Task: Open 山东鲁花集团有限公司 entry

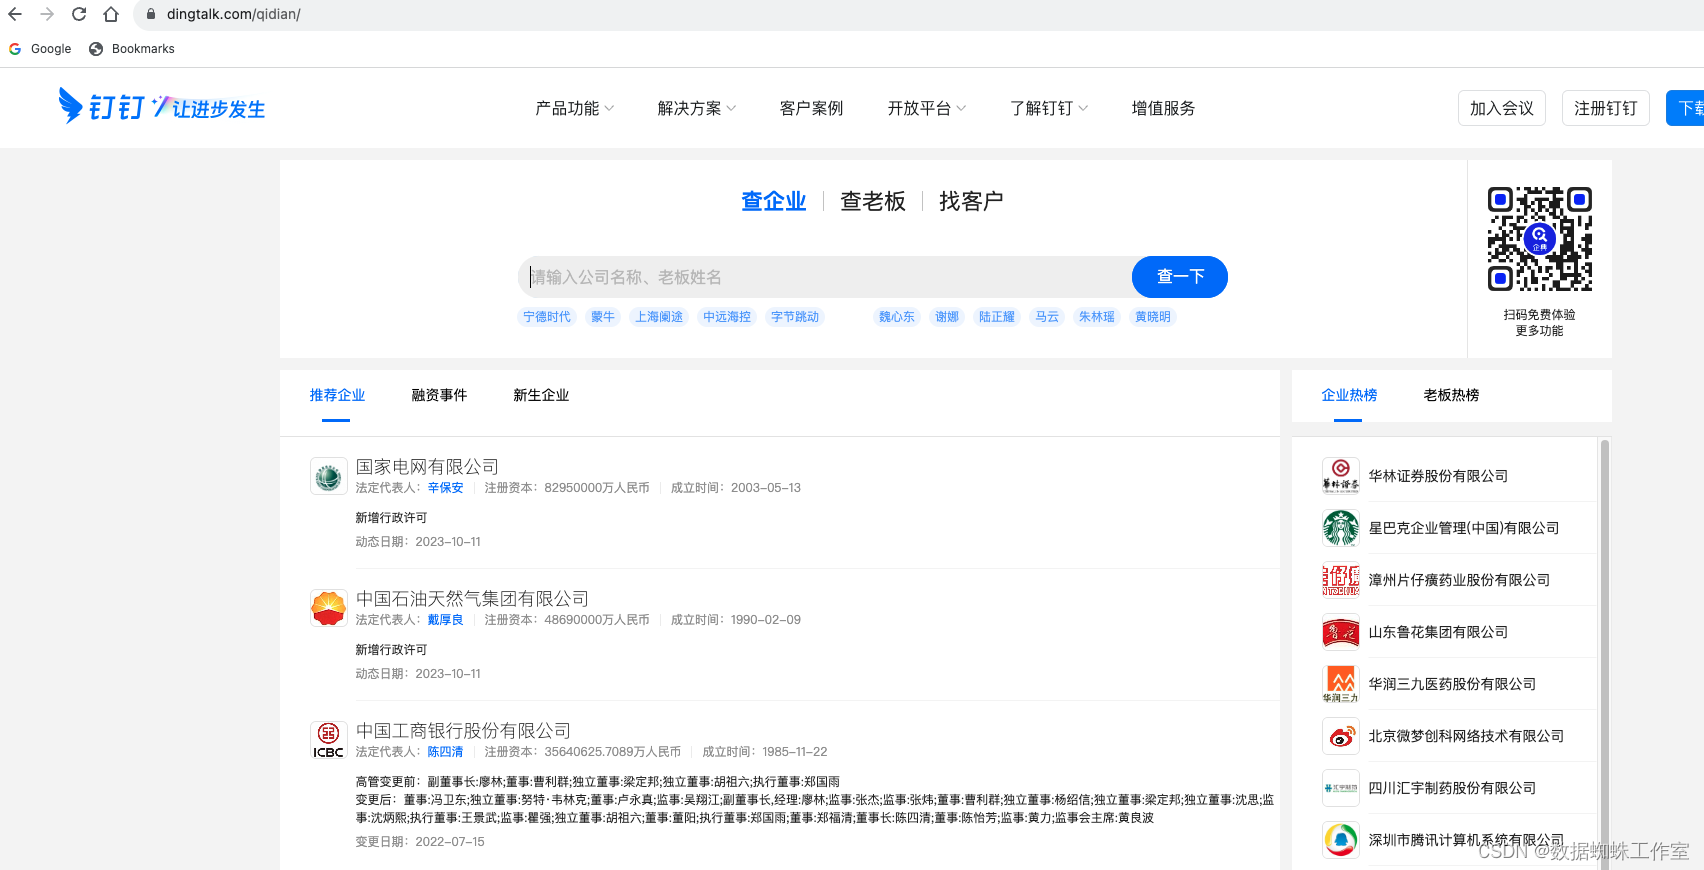Action: (1438, 632)
